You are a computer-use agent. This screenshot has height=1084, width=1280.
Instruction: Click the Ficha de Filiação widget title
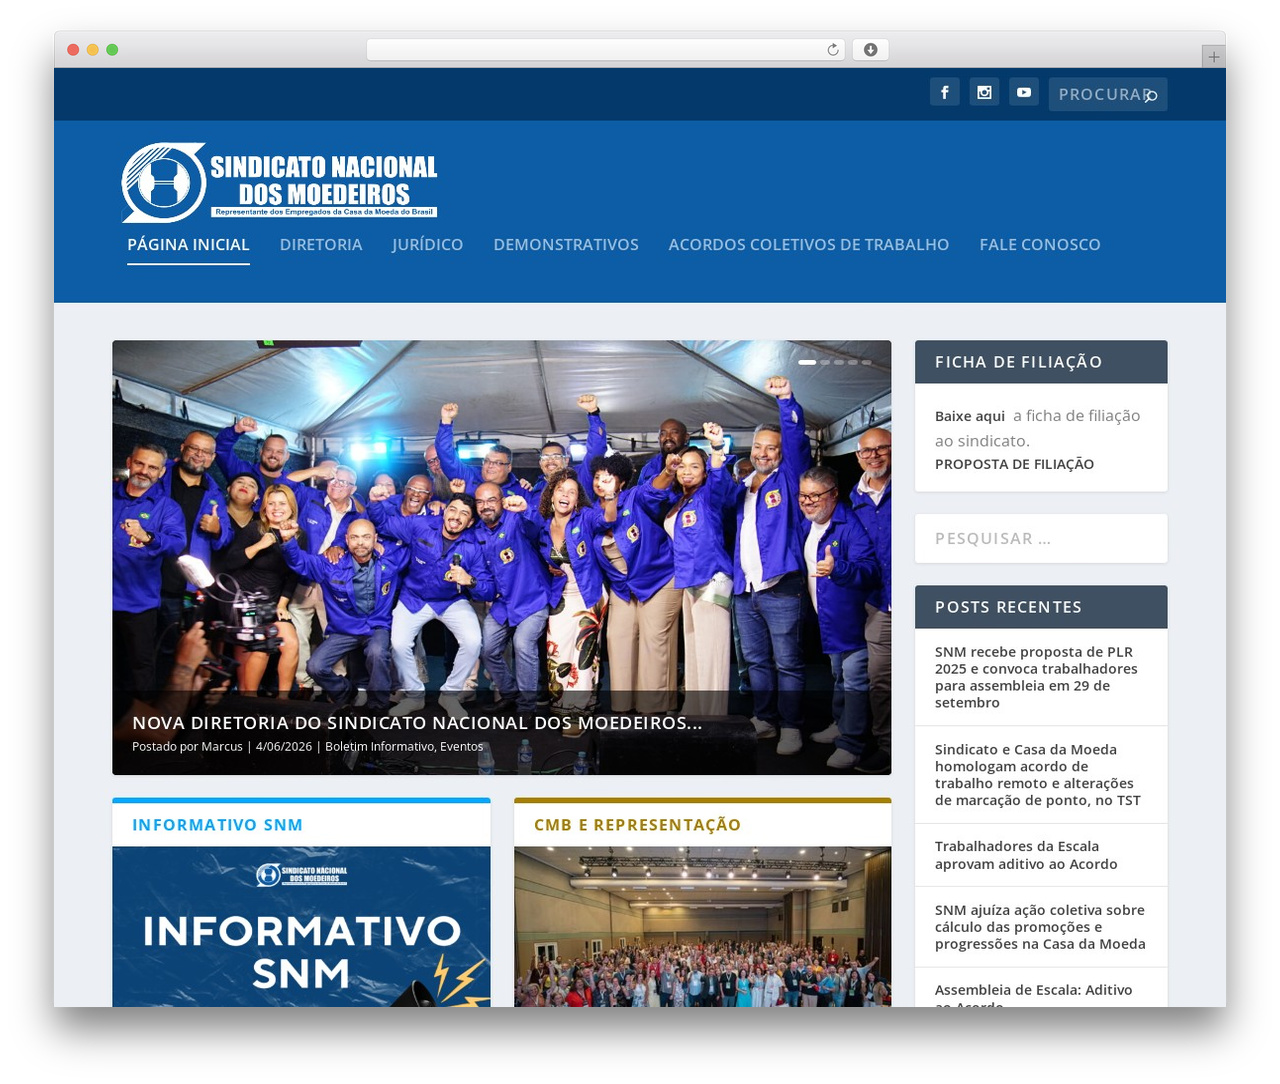(x=1018, y=362)
